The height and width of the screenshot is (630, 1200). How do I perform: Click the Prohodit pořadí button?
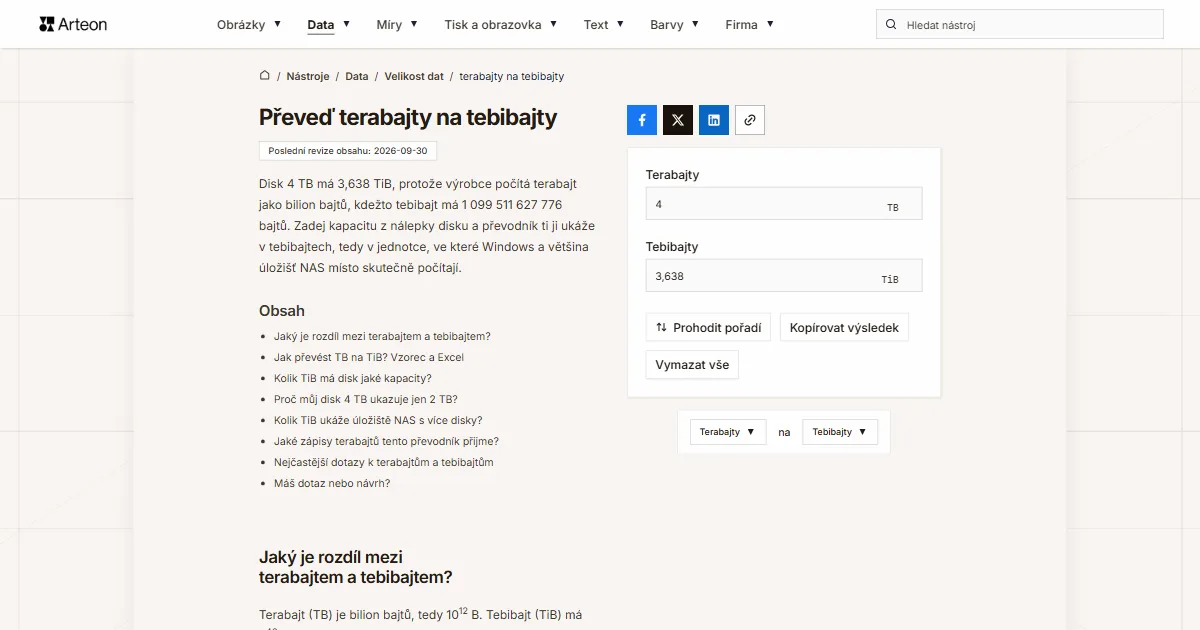(x=708, y=327)
